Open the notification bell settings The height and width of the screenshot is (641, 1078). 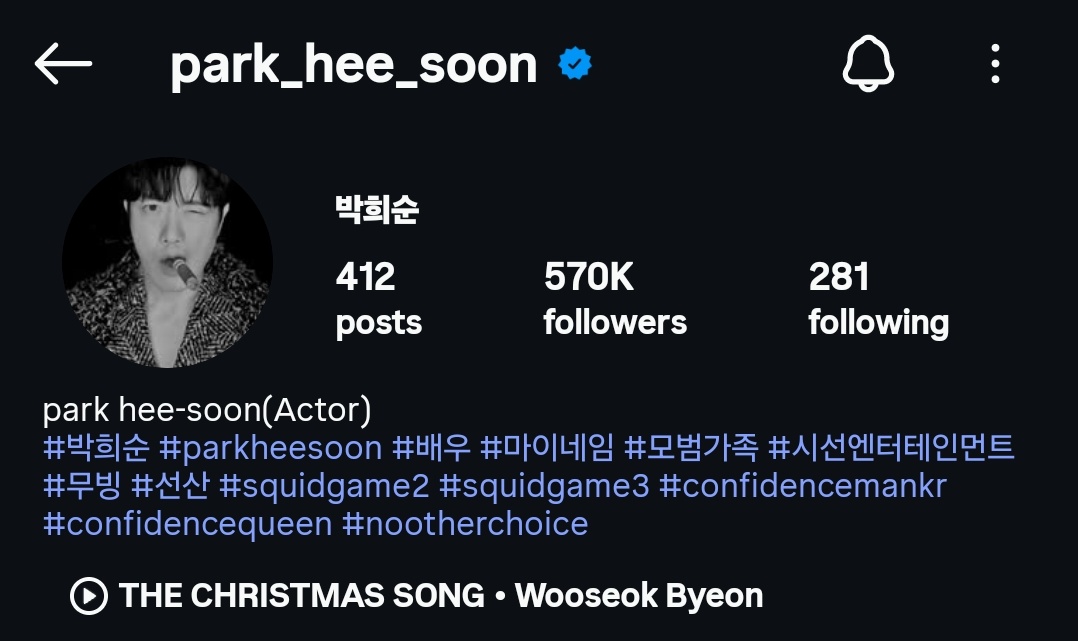click(x=868, y=63)
